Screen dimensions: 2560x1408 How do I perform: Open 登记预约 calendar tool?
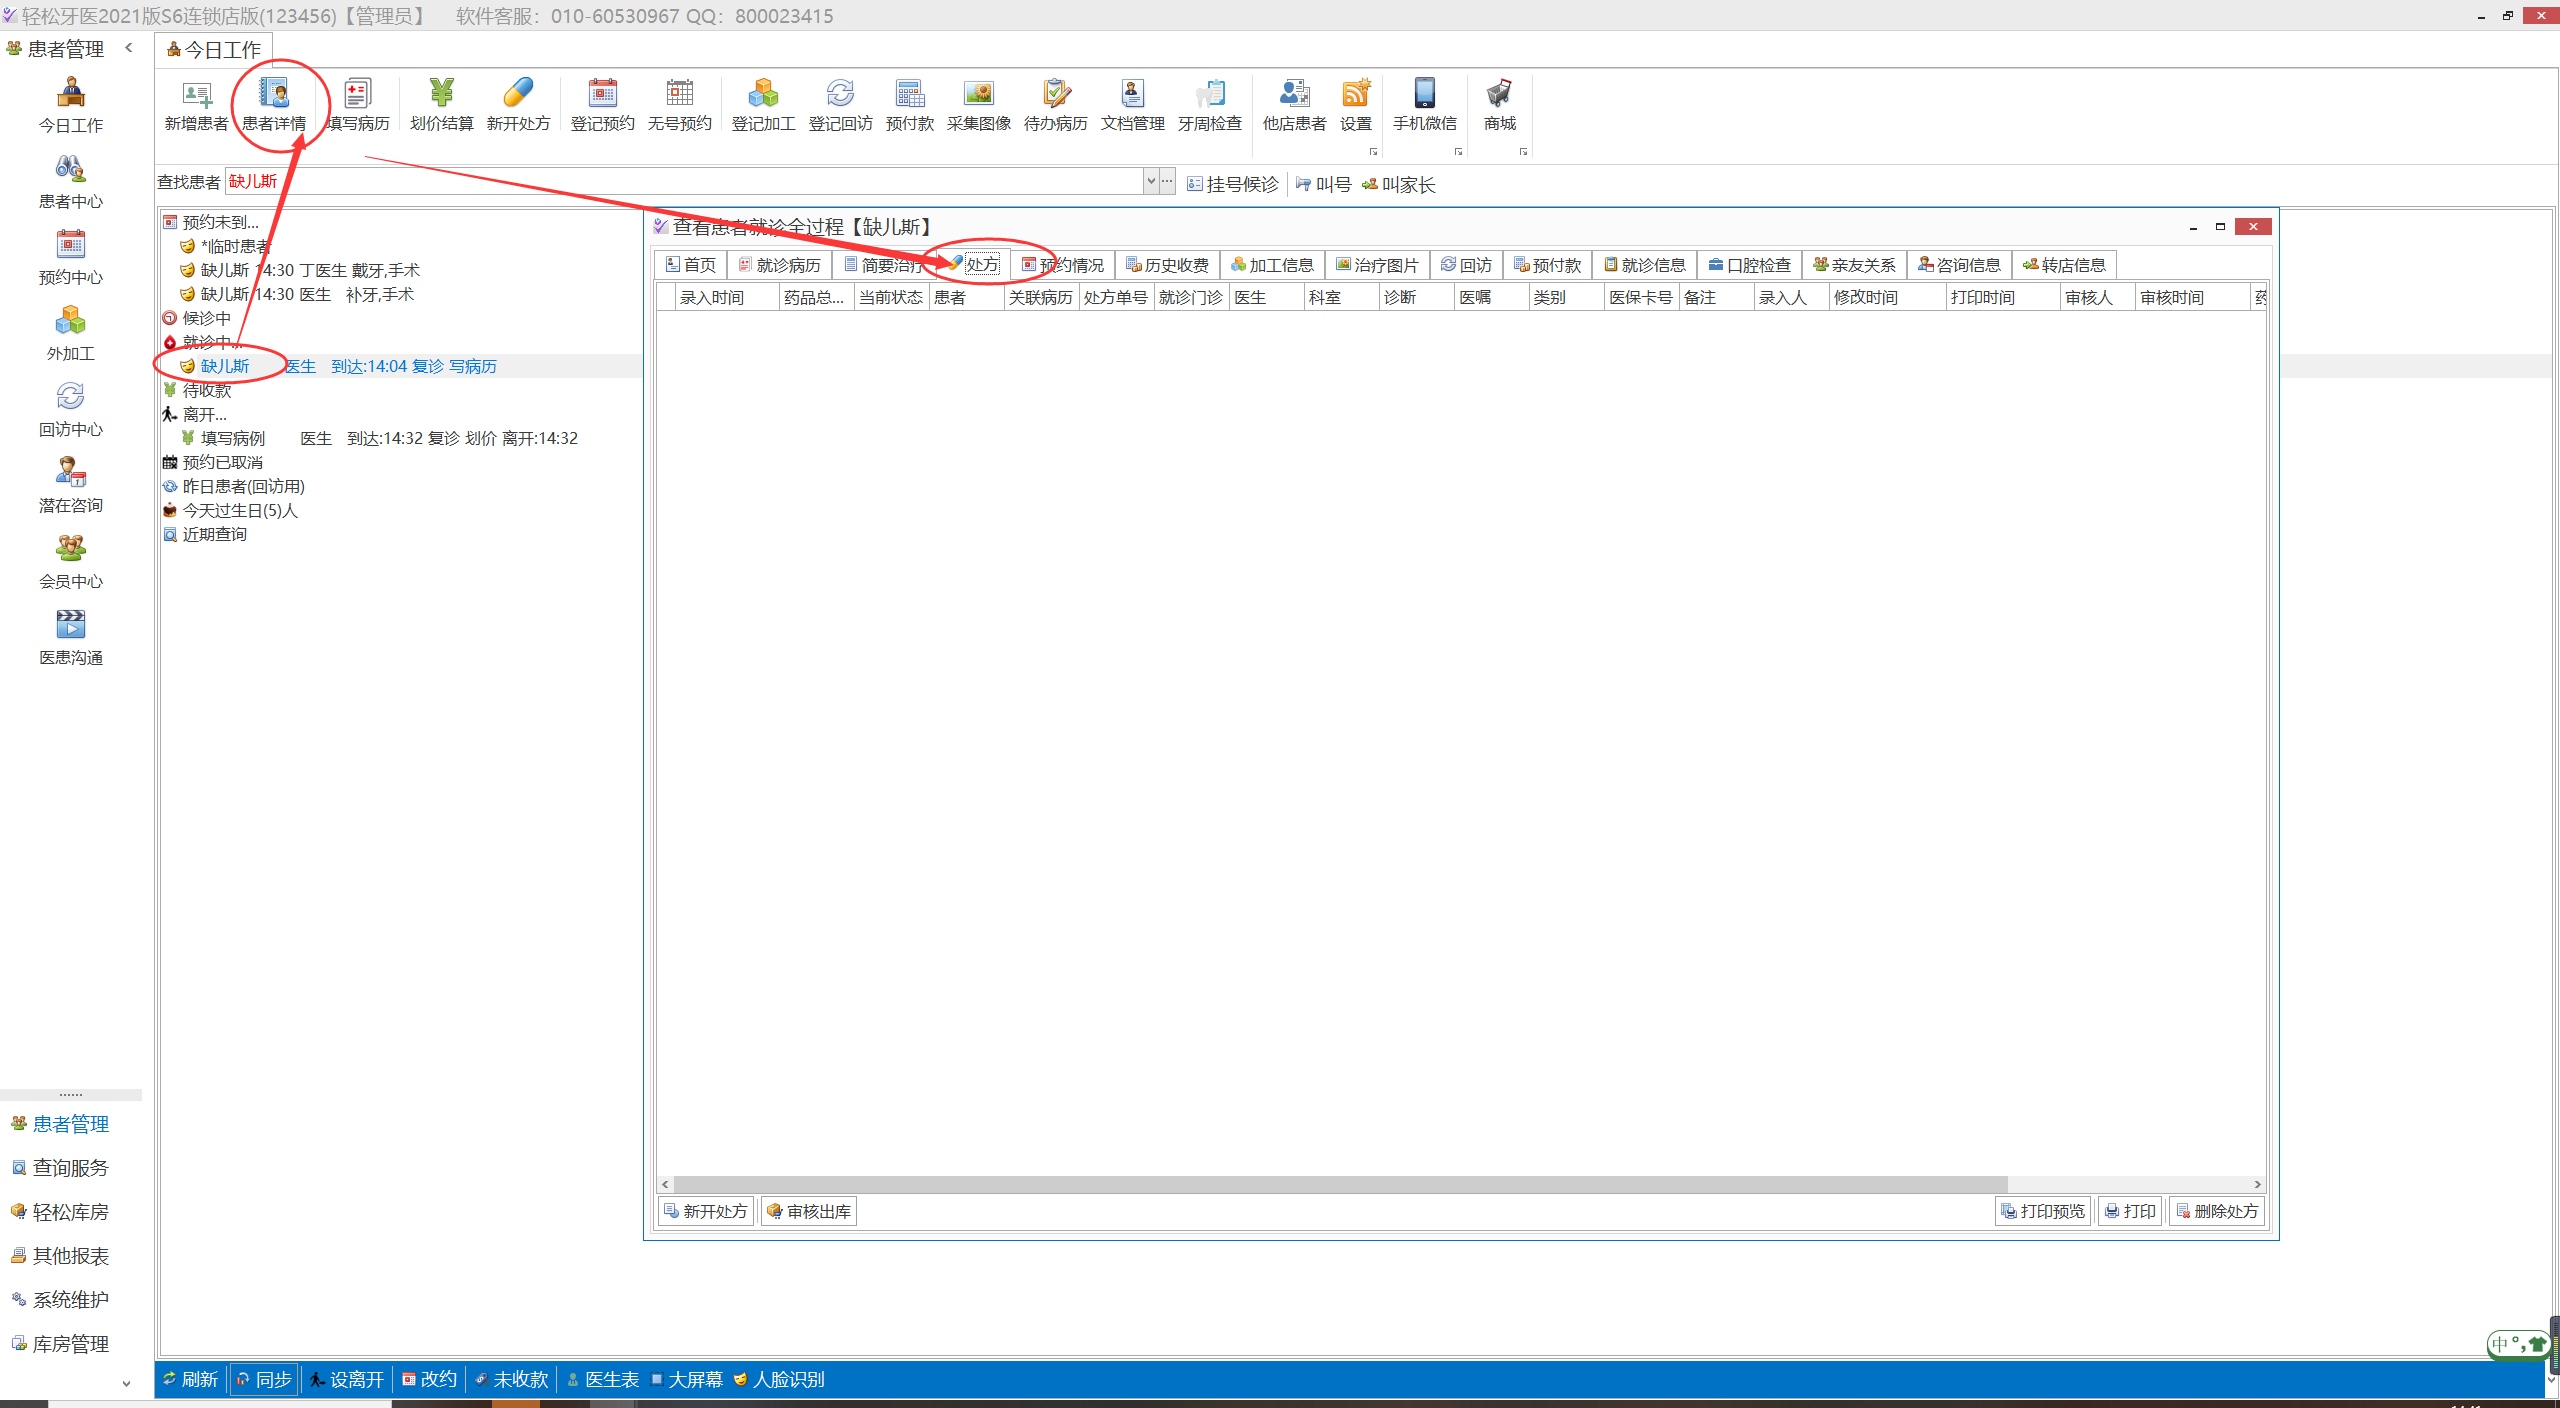(602, 105)
